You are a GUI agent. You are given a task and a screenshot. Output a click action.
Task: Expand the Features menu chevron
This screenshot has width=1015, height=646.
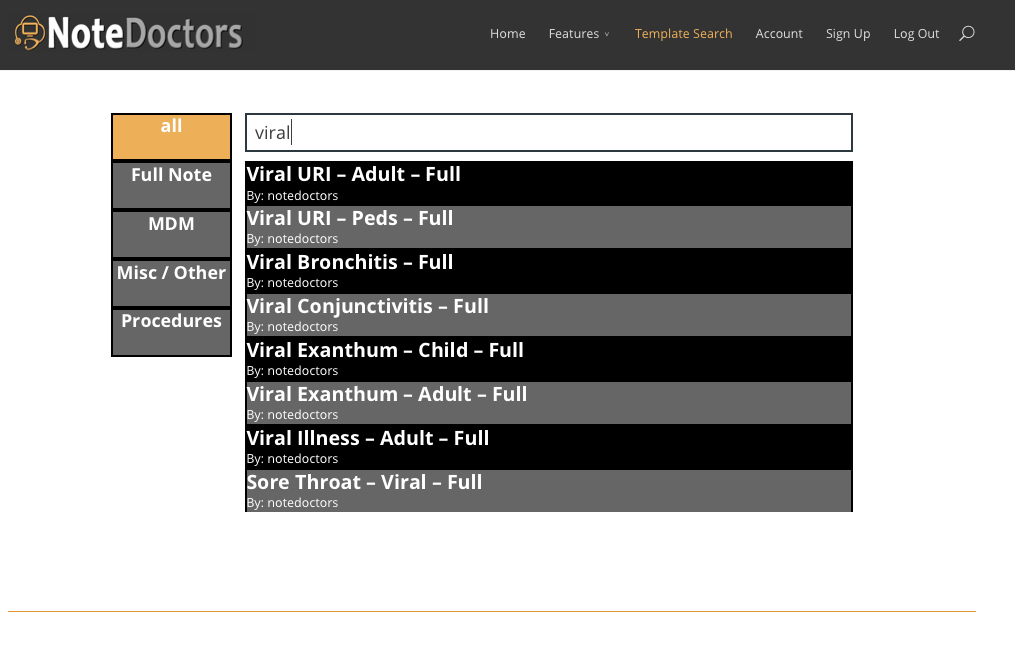click(607, 34)
